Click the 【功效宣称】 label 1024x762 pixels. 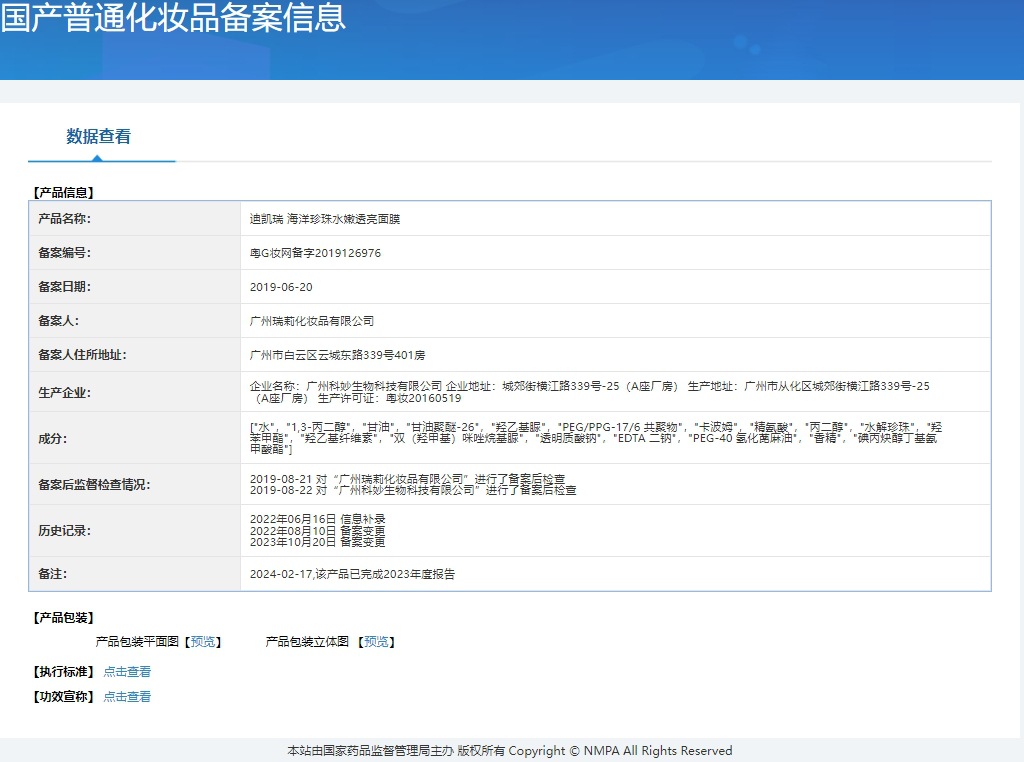pos(63,697)
